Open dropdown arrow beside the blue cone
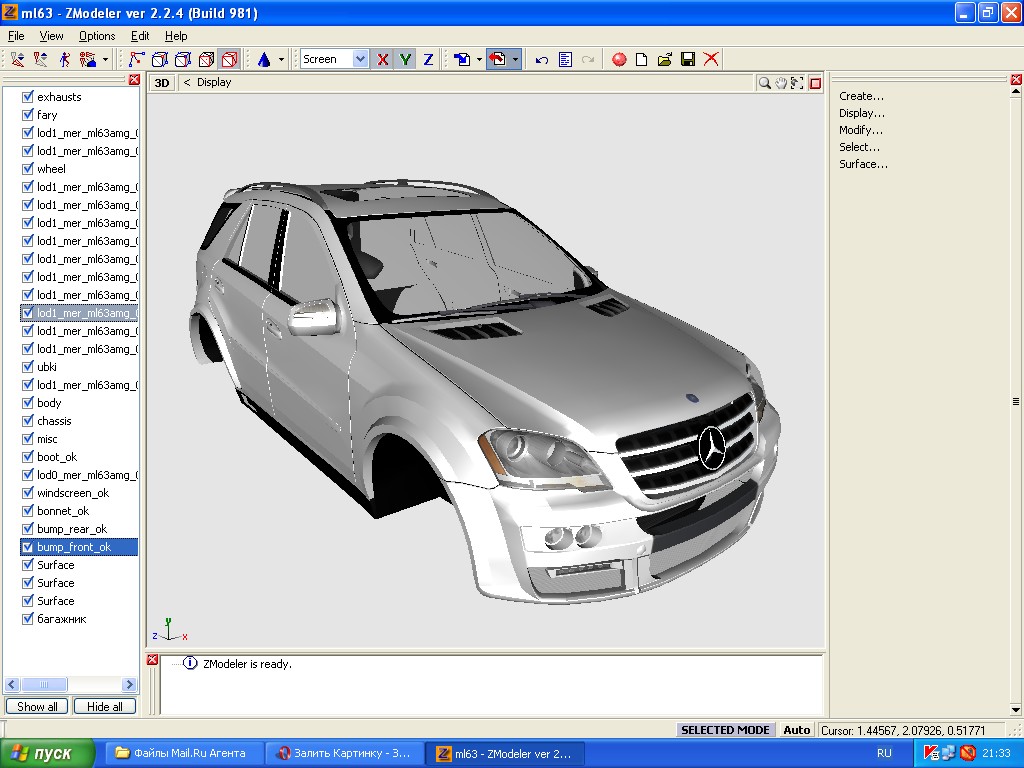 [281, 59]
